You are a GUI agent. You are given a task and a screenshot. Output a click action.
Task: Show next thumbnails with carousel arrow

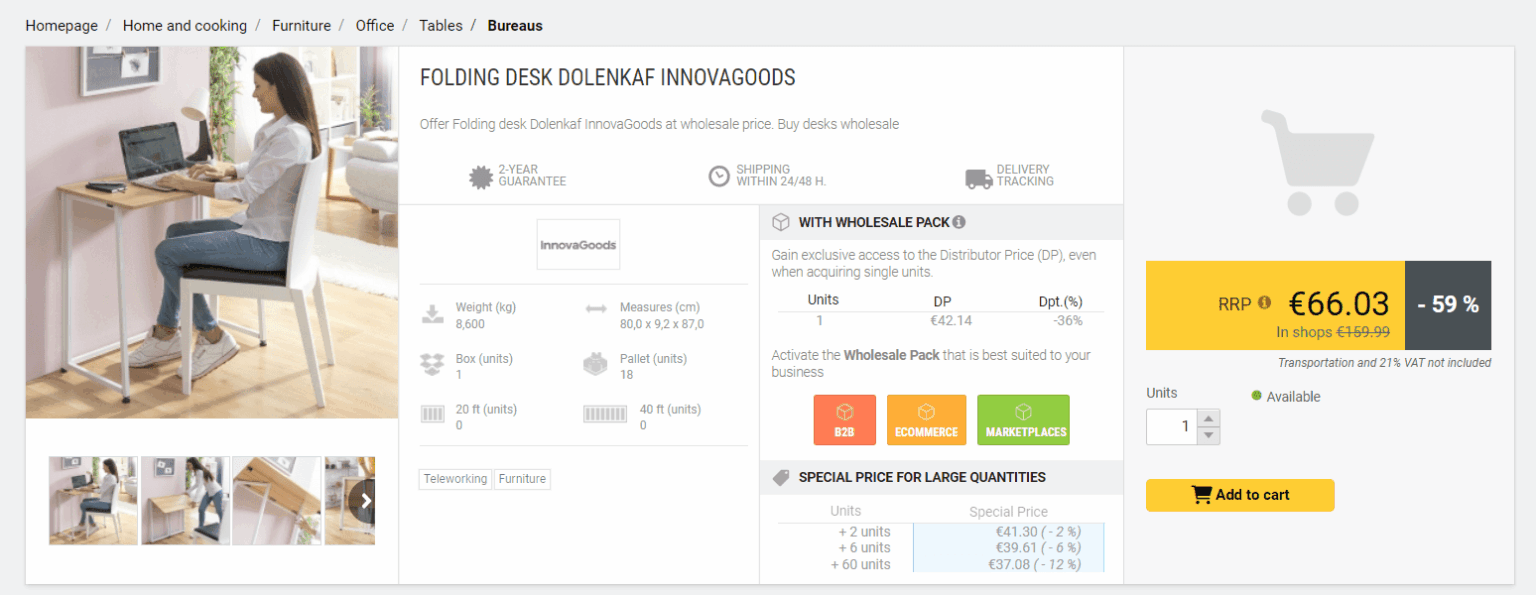tap(369, 500)
